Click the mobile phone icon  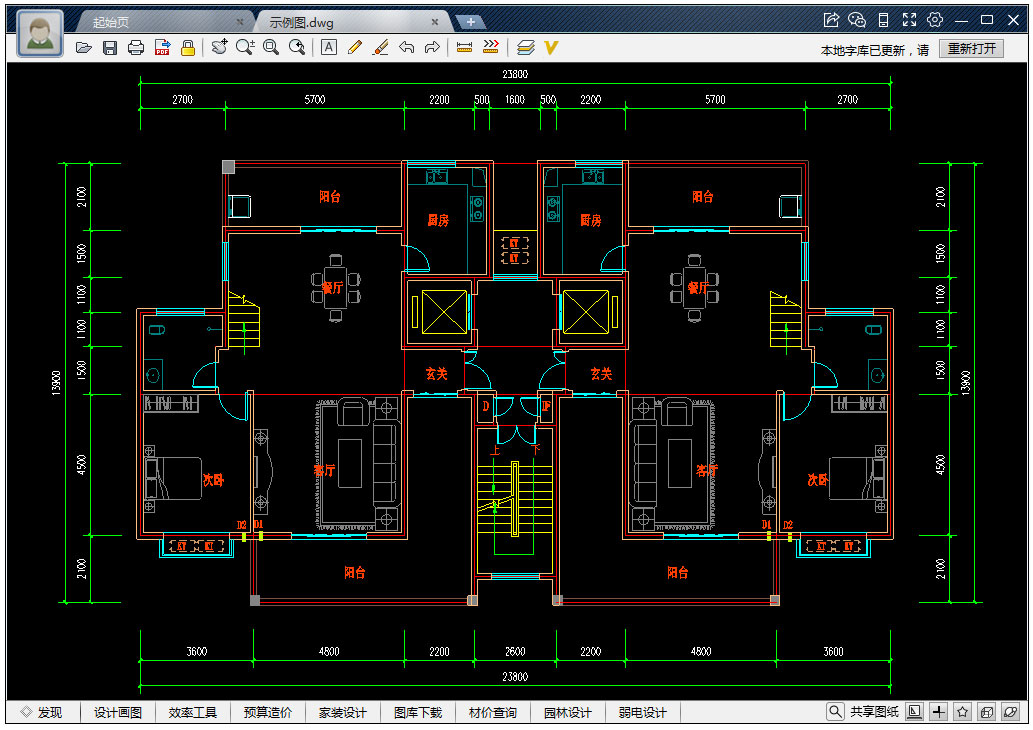pyautogui.click(x=883, y=20)
